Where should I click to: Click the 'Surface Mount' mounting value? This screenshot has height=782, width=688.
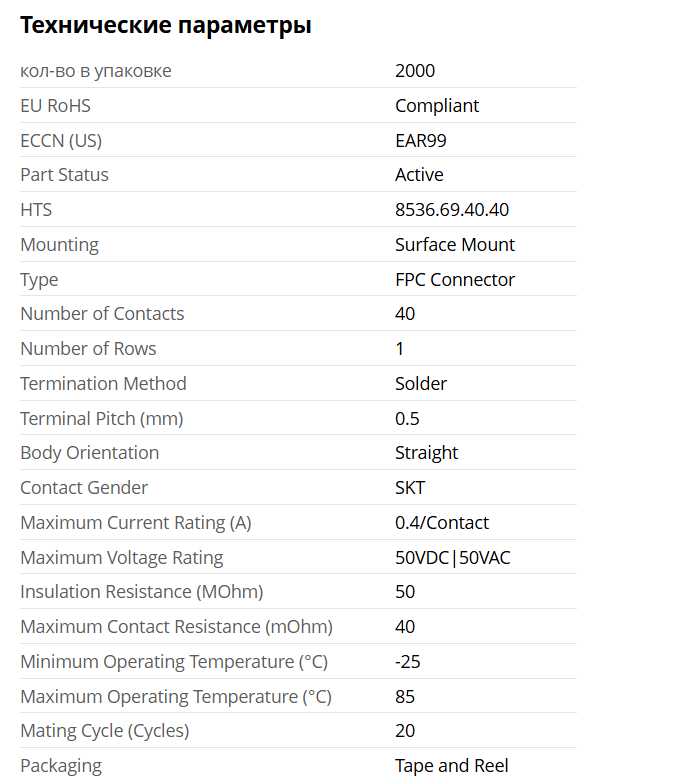[455, 244]
